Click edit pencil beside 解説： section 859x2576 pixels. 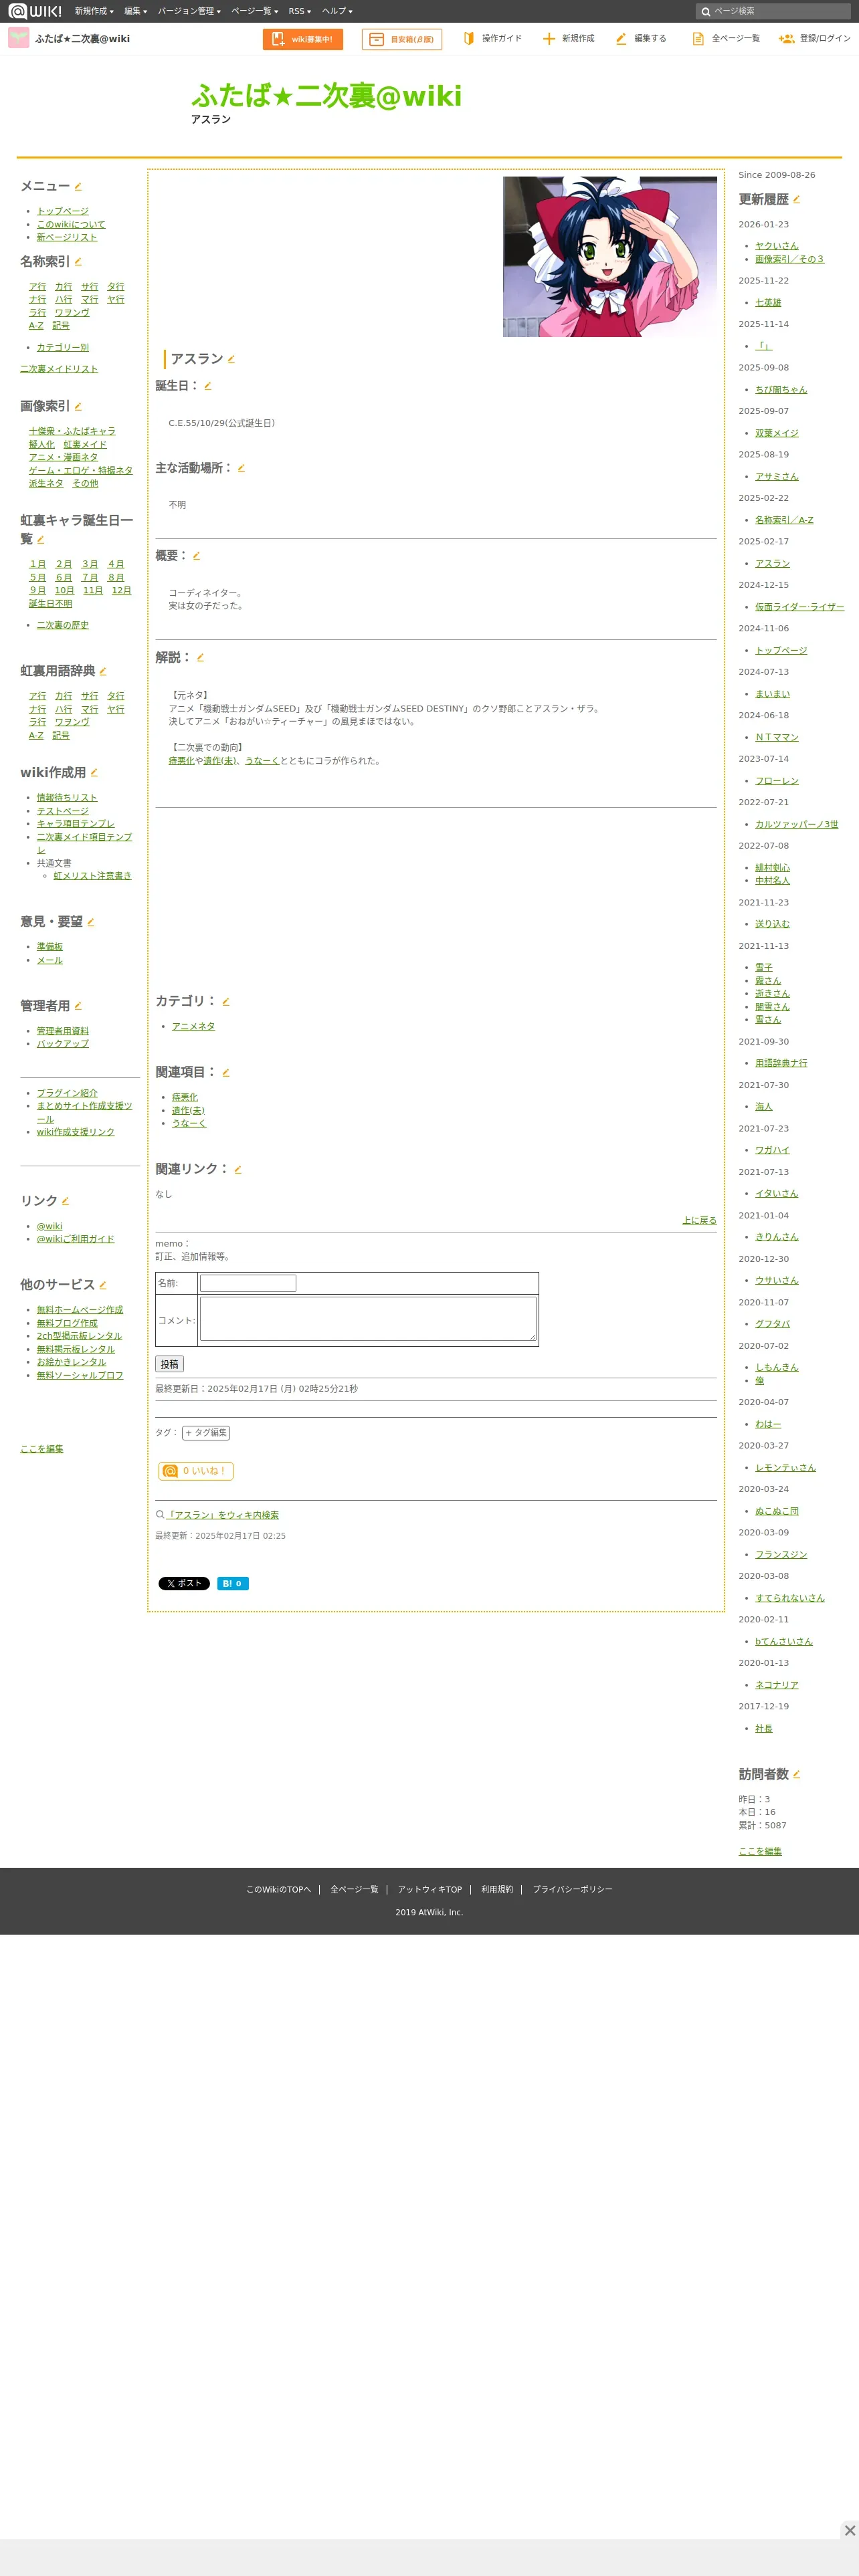click(x=200, y=658)
